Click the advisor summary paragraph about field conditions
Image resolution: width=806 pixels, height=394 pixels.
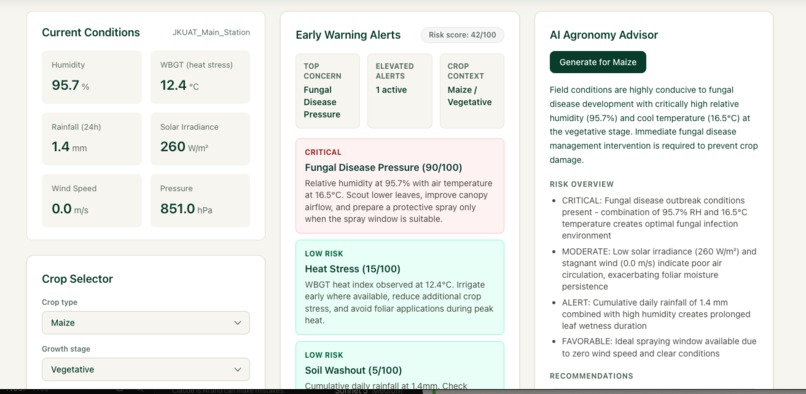coord(654,125)
